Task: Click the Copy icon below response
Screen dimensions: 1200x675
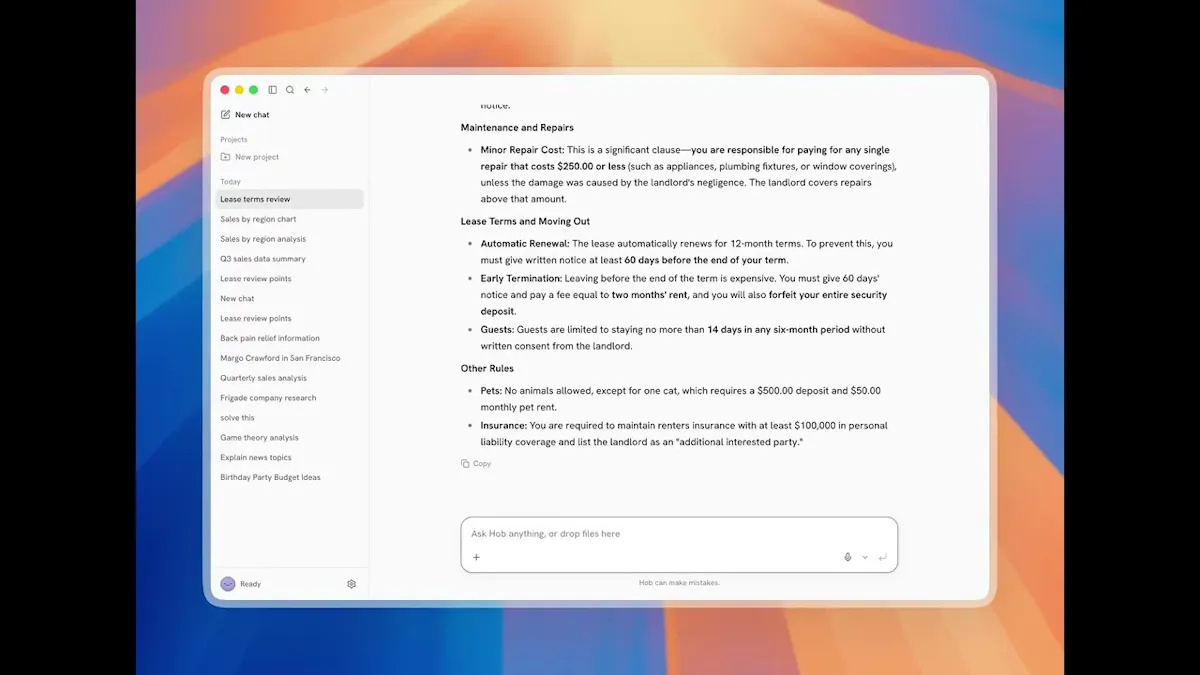Action: (465, 464)
